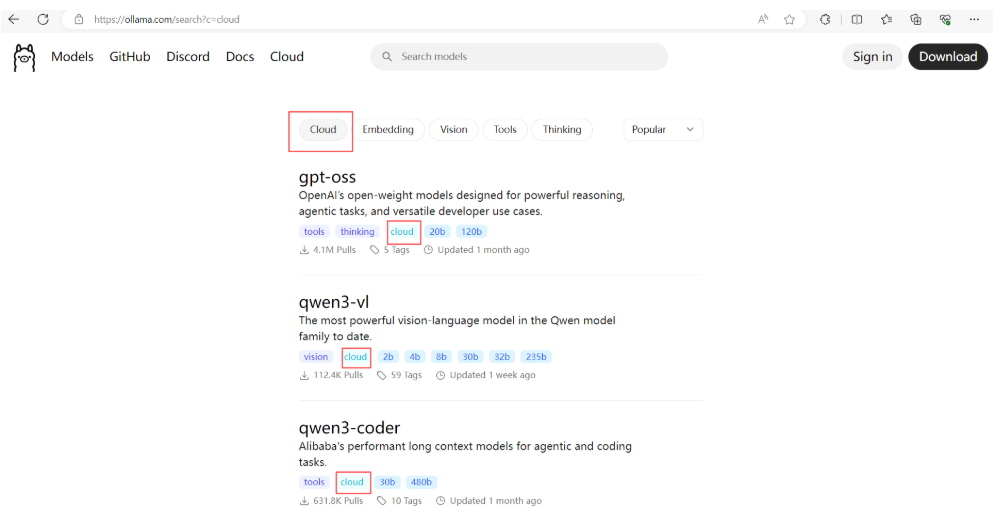Image resolution: width=1004 pixels, height=530 pixels.
Task: Click the 4b tag under qwen3-vl
Action: click(415, 357)
